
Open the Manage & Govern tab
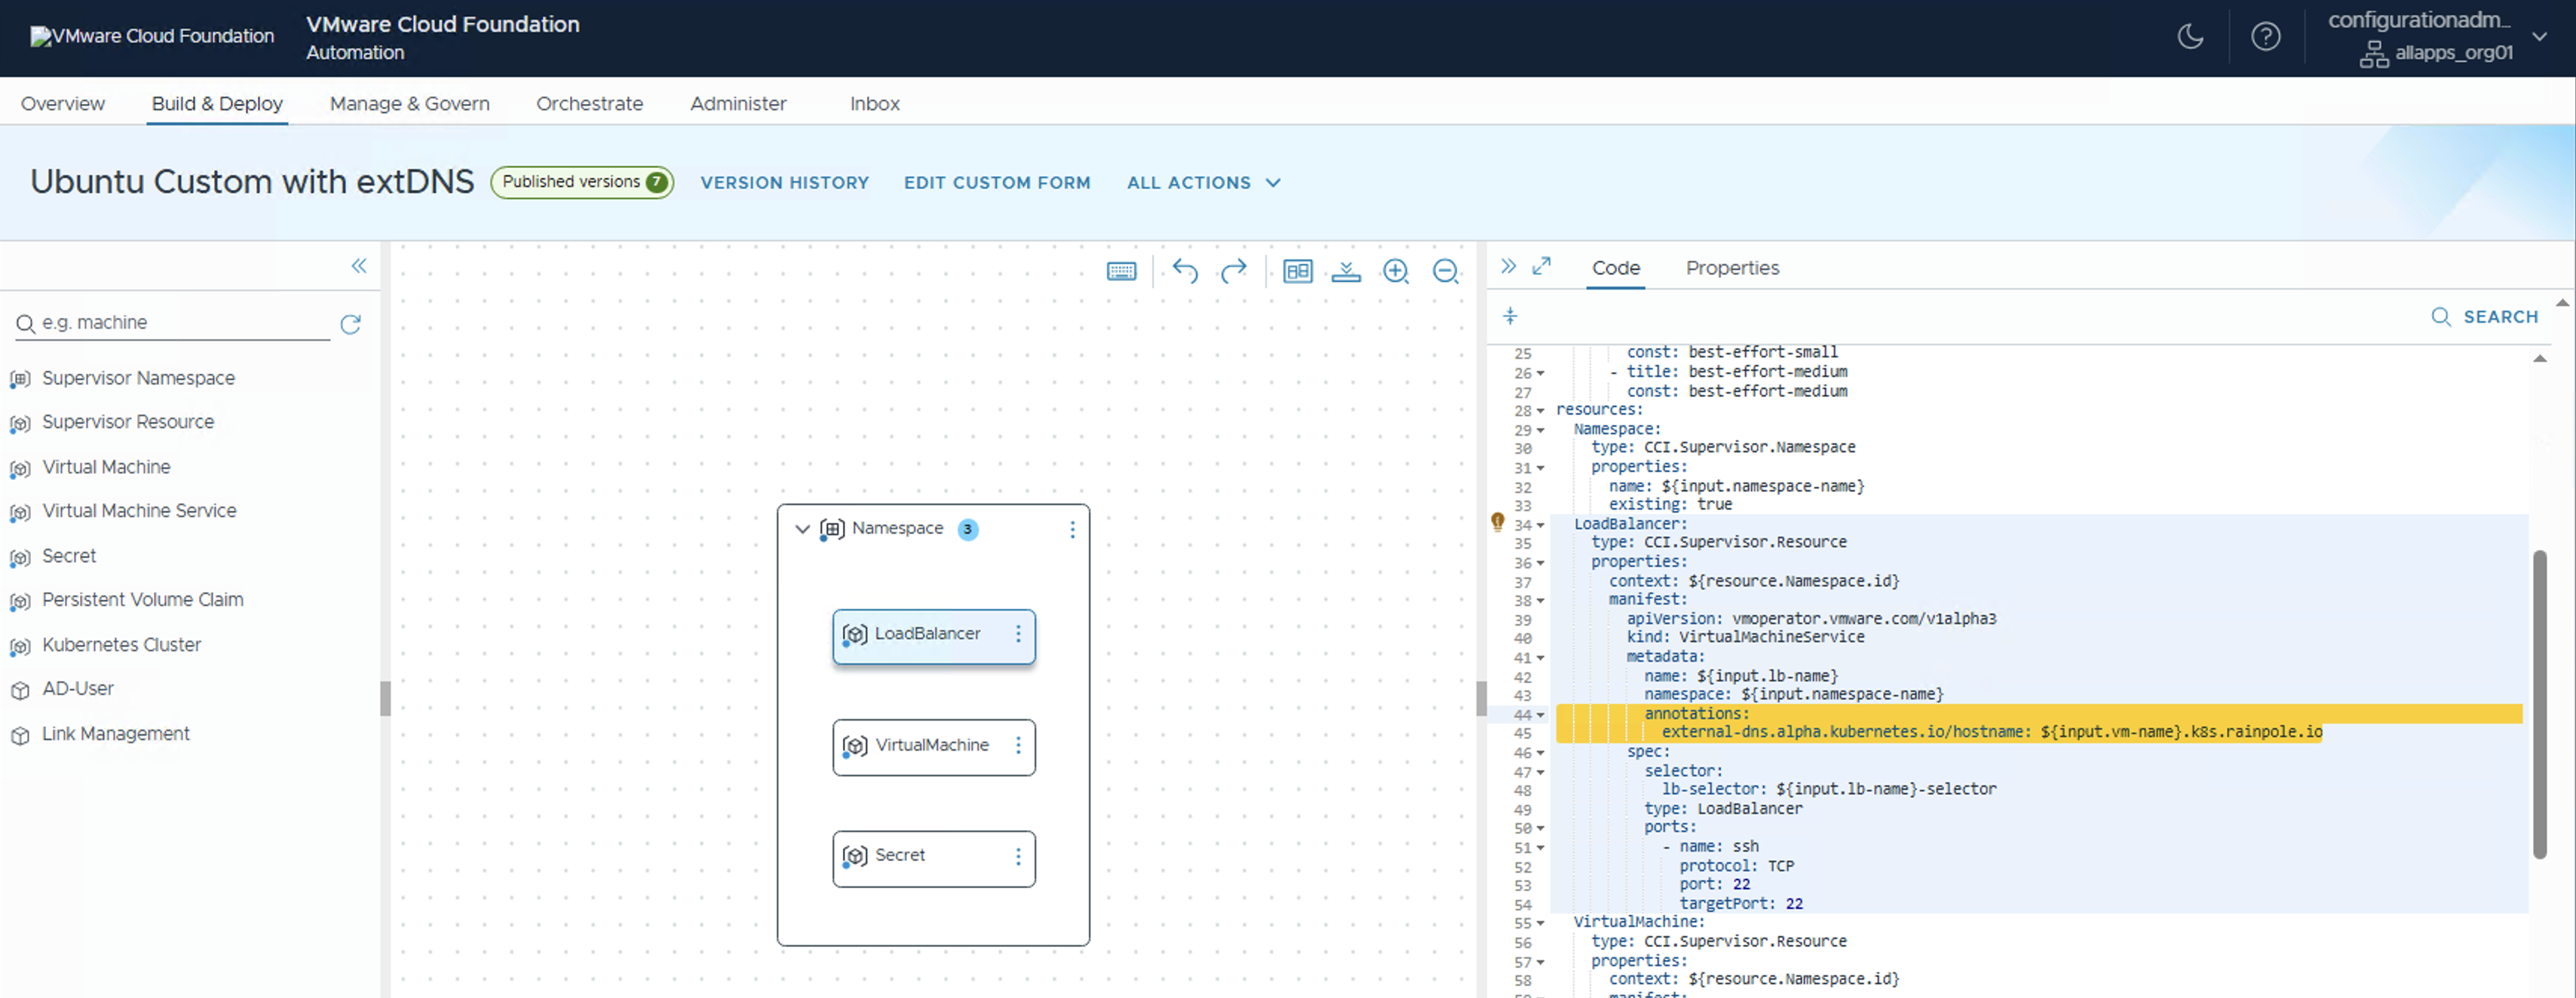click(409, 104)
